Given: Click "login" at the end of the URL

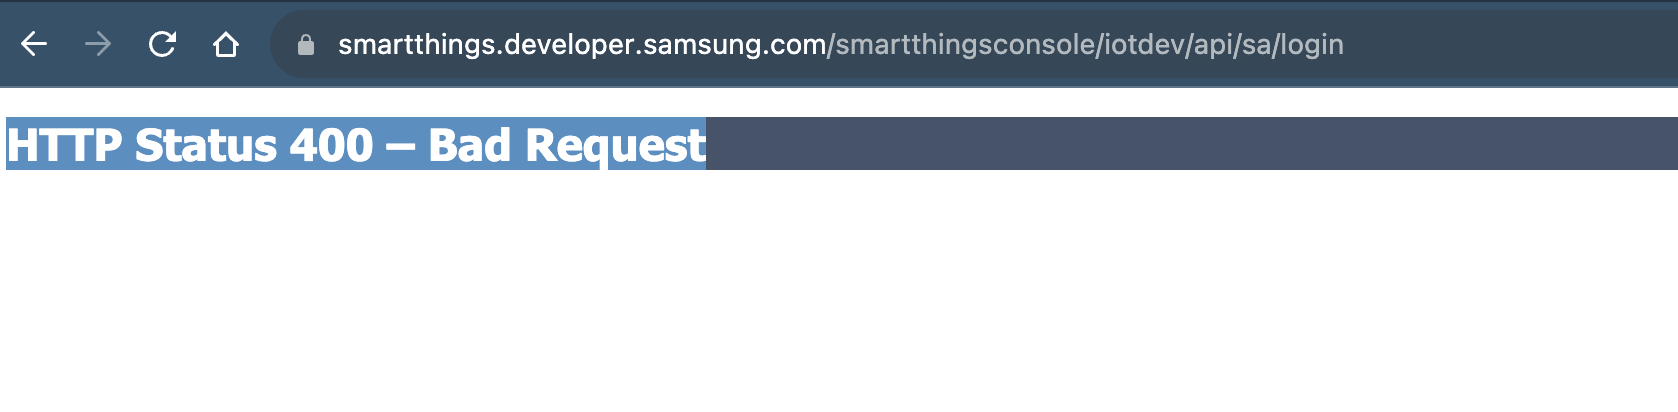Looking at the screenshot, I should tap(1312, 46).
